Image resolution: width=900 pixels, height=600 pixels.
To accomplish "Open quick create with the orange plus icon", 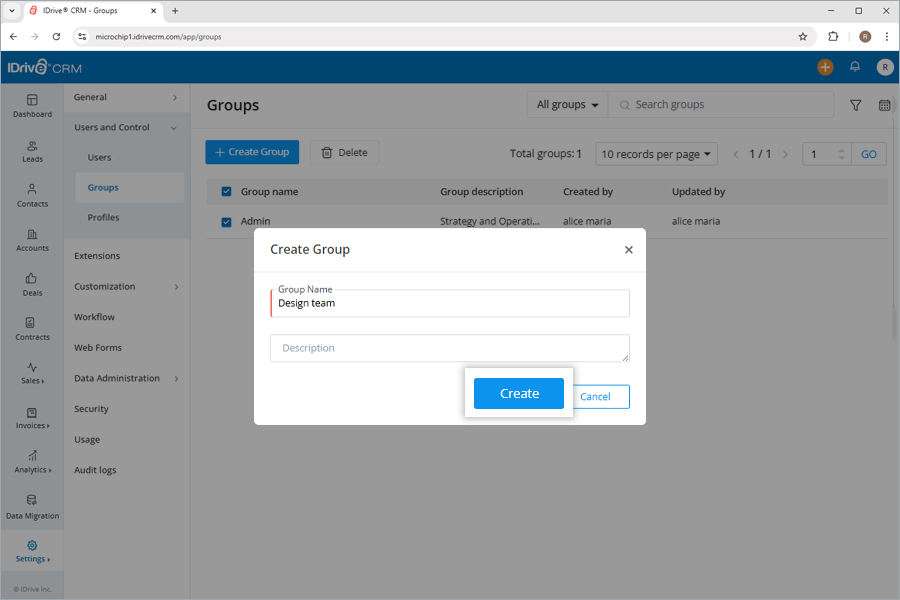I will tap(825, 67).
